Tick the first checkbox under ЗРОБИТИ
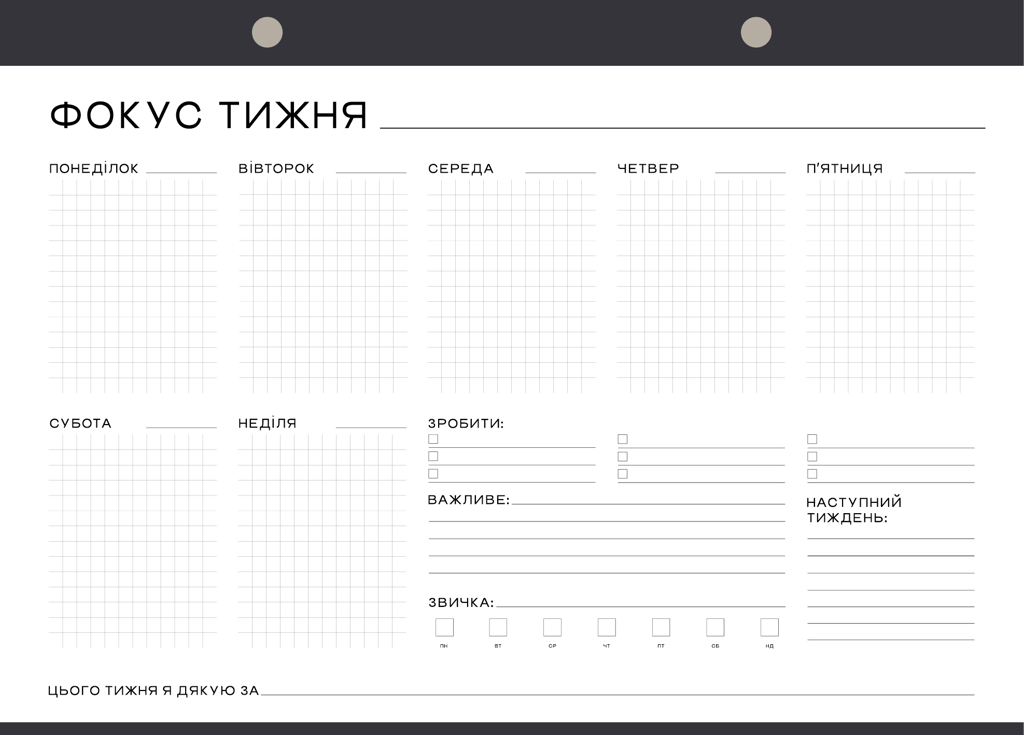The height and width of the screenshot is (735, 1024). 433,439
